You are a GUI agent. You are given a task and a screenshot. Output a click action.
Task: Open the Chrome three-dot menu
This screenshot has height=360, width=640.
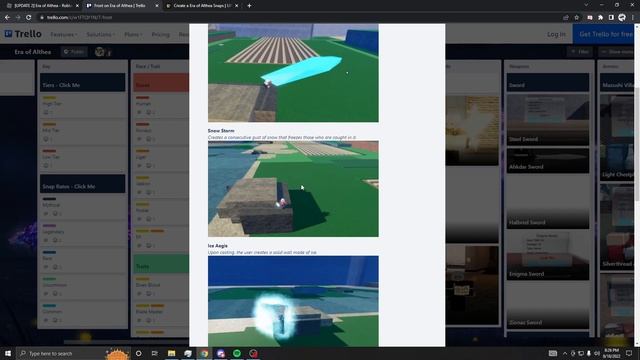click(x=633, y=18)
